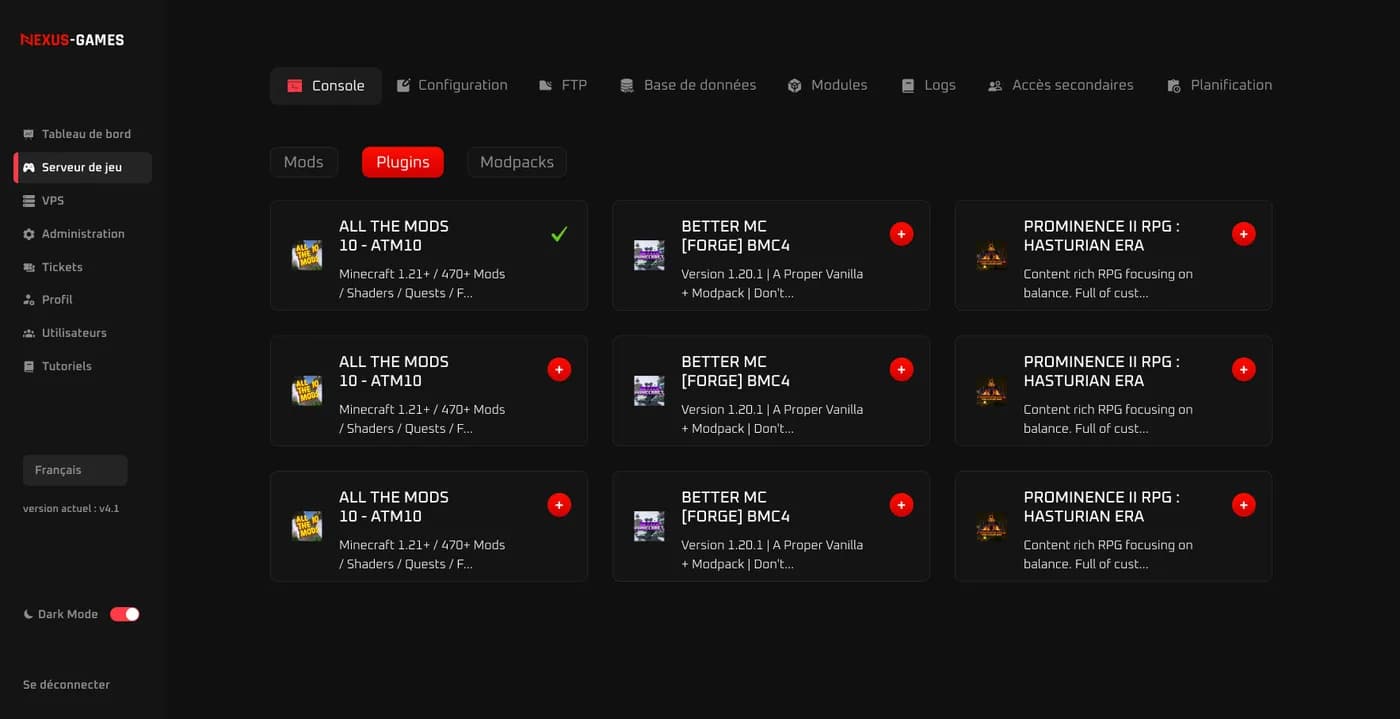The height and width of the screenshot is (719, 1400).
Task: Select the Modpacks filter button
Action: 517,162
